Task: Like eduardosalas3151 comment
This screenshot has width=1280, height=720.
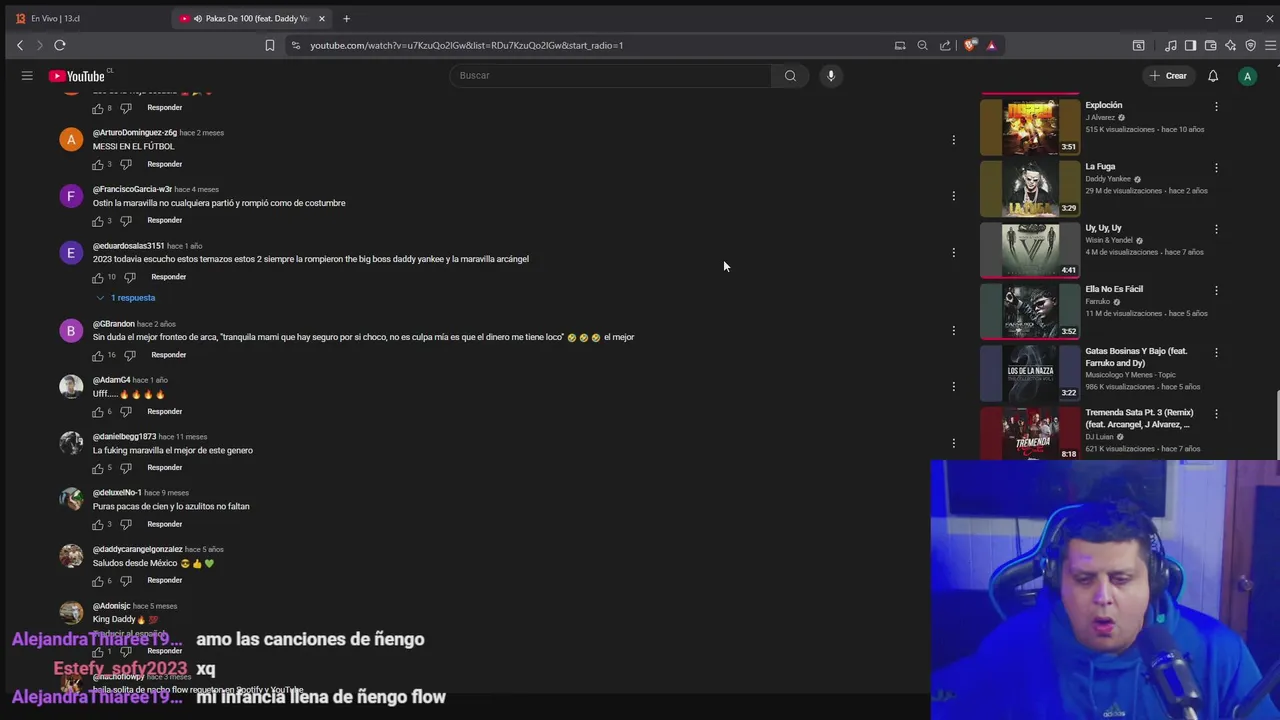Action: pos(98,277)
